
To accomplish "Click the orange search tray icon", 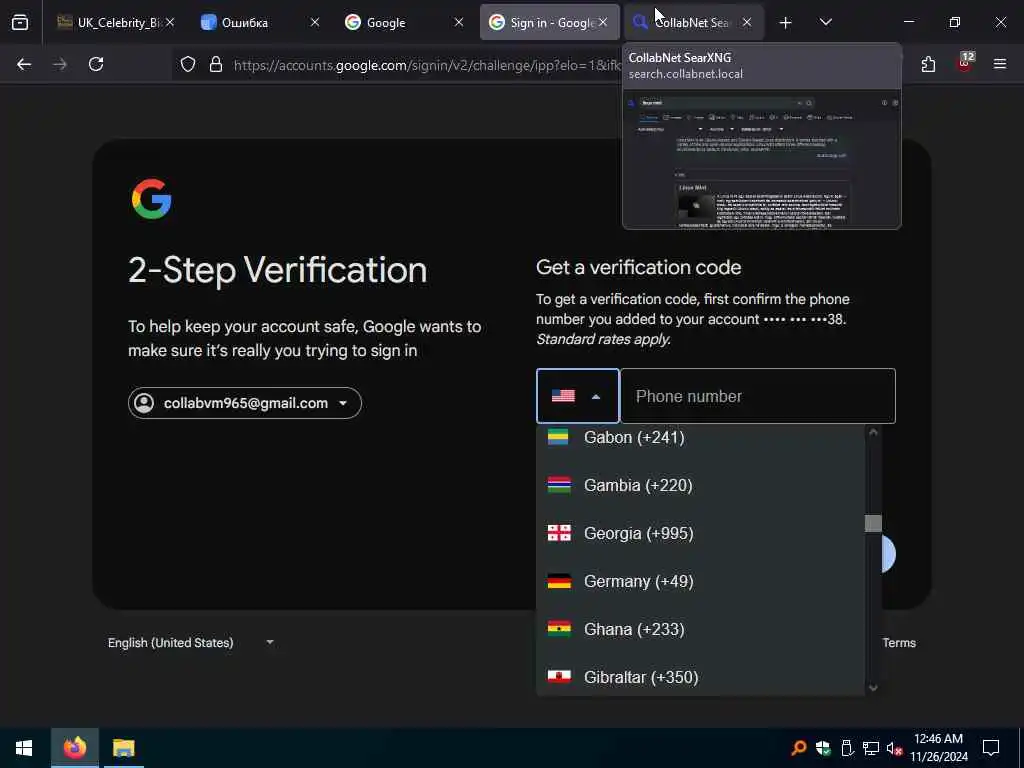I will tap(798, 748).
